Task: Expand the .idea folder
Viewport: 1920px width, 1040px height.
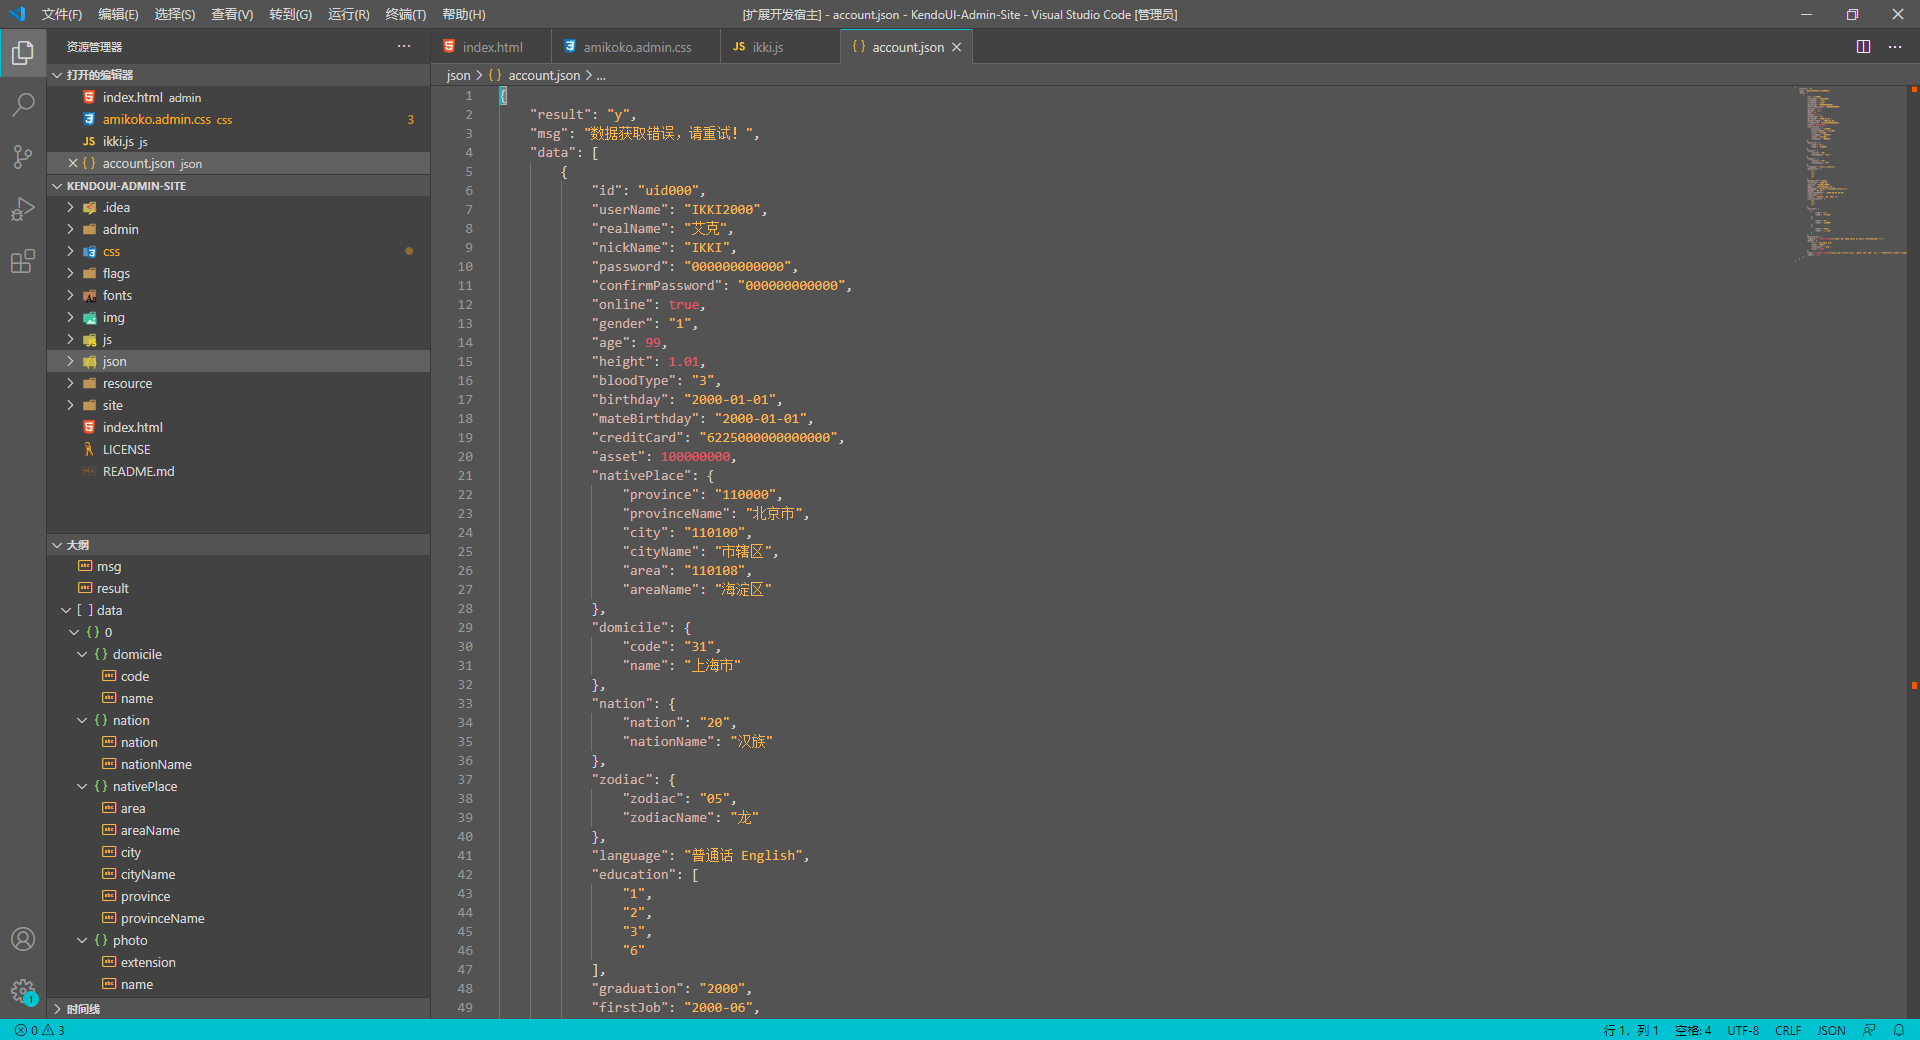Action: point(238,207)
